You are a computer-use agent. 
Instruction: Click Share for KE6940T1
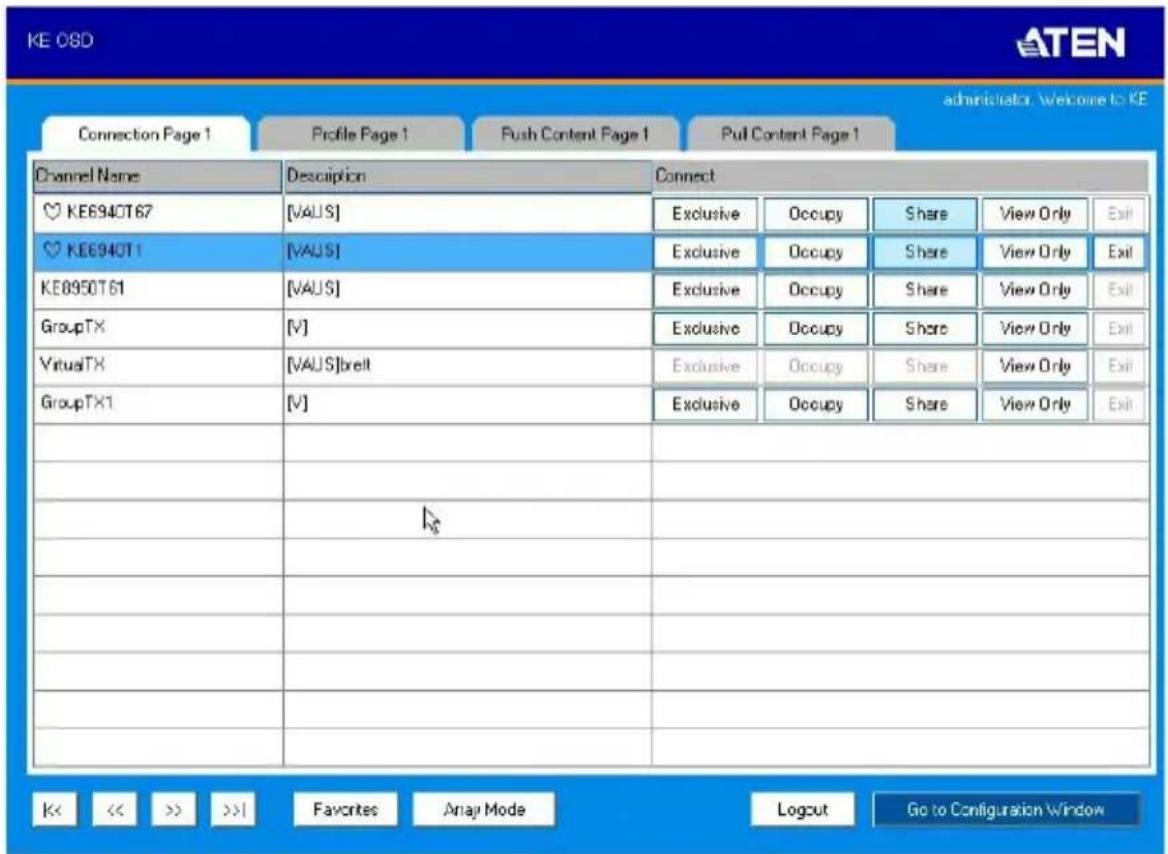[925, 252]
